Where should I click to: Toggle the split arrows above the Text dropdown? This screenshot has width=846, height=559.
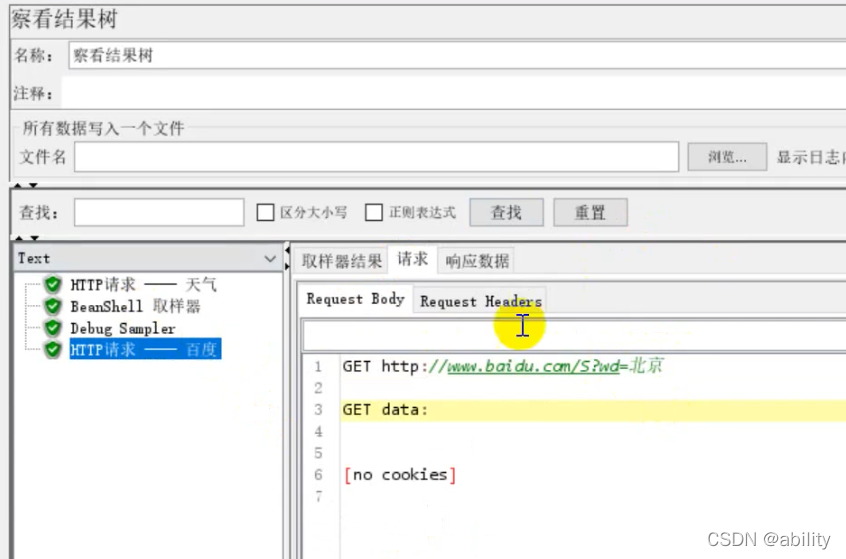point(26,238)
